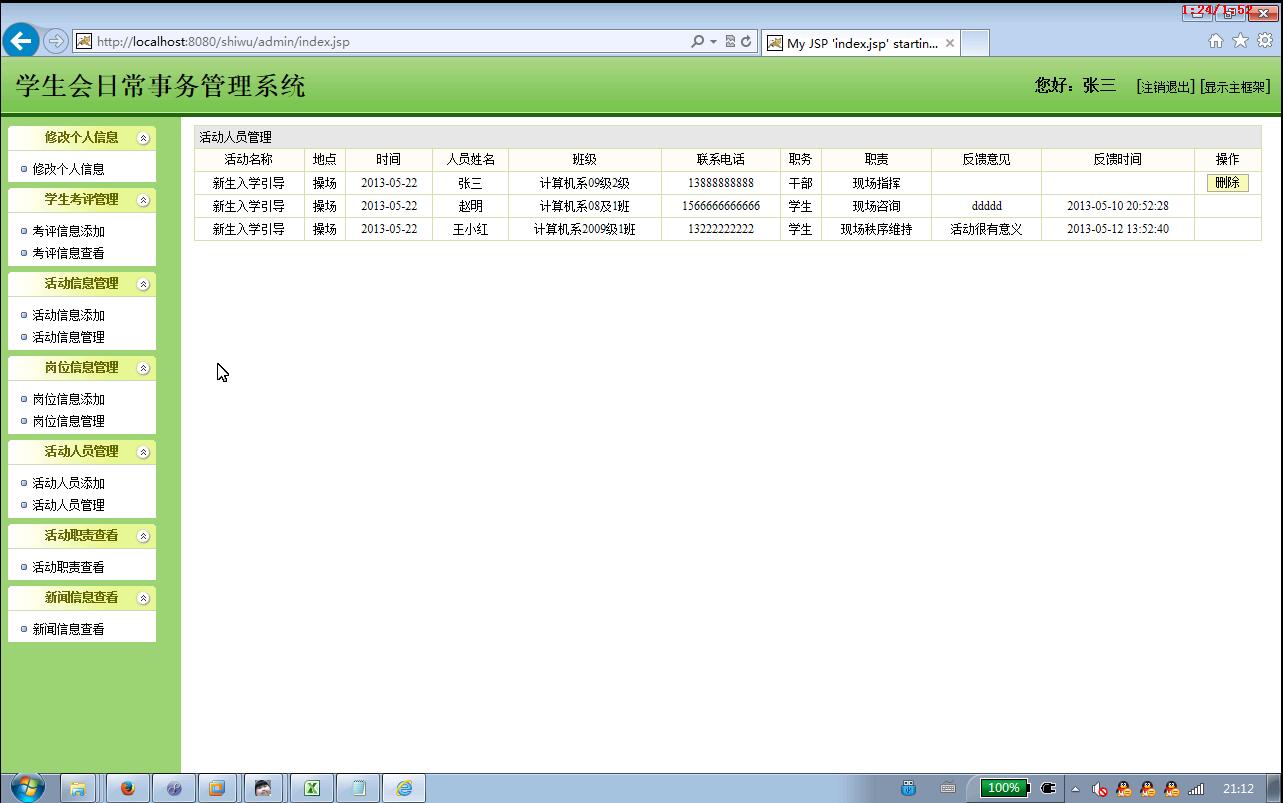The width and height of the screenshot is (1283, 803).
Task: Click the 反馈意见 column header
Action: click(x=986, y=159)
